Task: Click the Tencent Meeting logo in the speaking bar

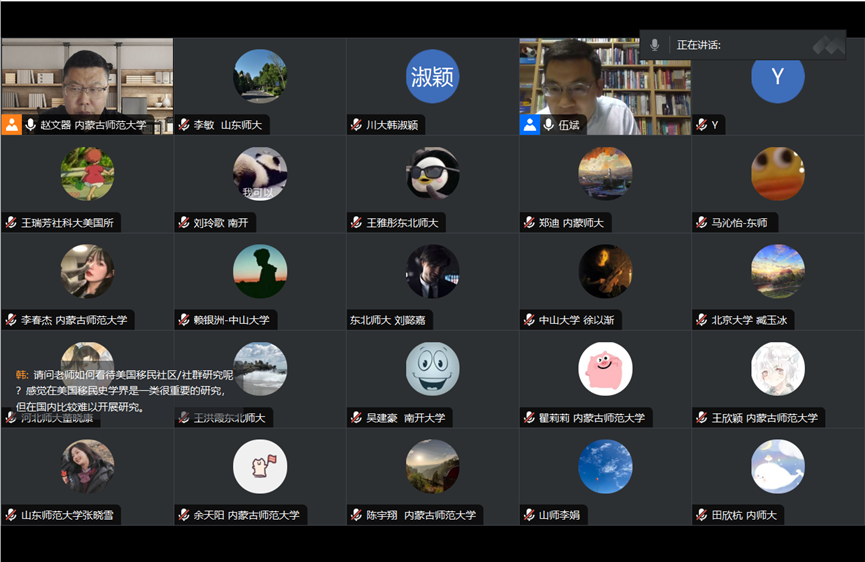Action: pyautogui.click(x=827, y=45)
